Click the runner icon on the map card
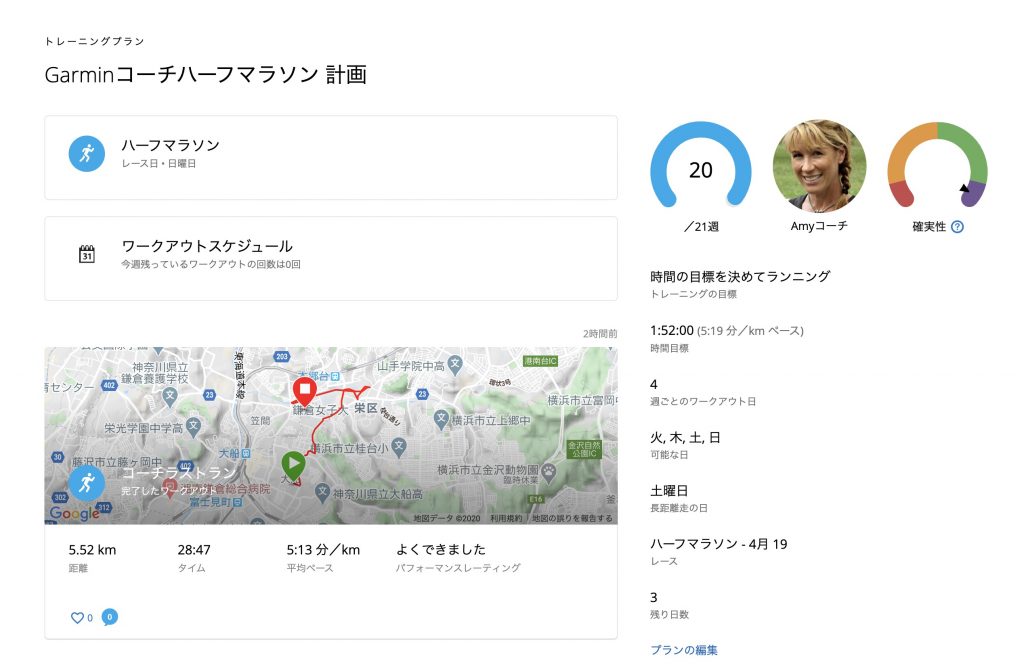Viewport: 1024px width, 665px height. pos(87,483)
